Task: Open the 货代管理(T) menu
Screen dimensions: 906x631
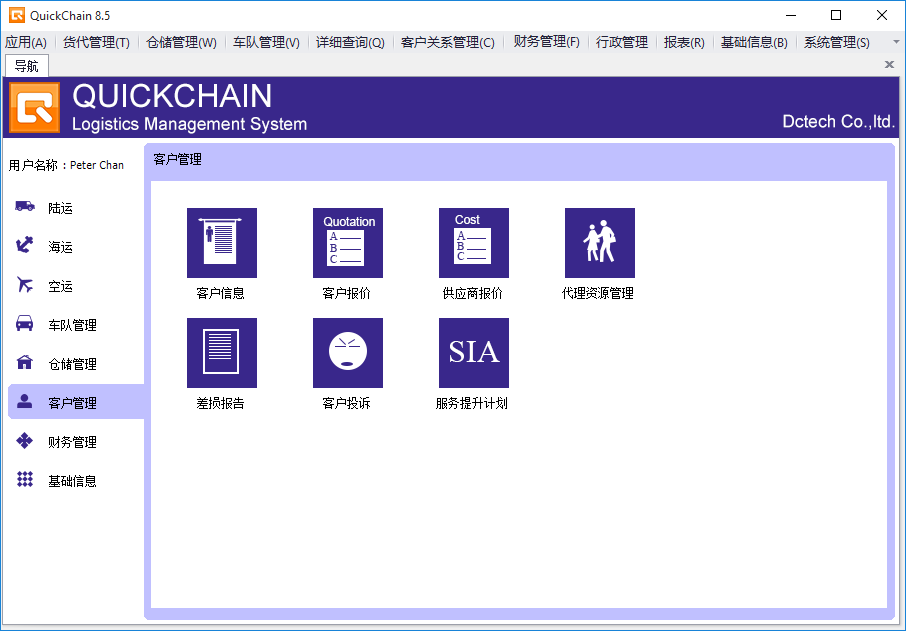Action: click(96, 42)
